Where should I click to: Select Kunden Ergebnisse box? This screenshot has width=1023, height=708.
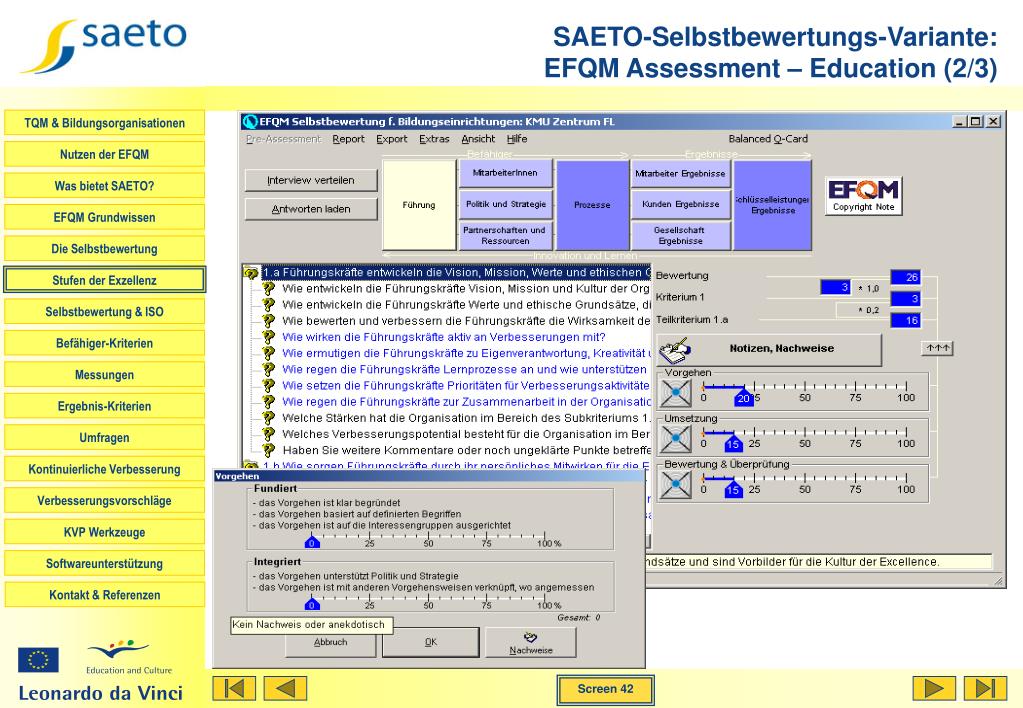pyautogui.click(x=680, y=204)
